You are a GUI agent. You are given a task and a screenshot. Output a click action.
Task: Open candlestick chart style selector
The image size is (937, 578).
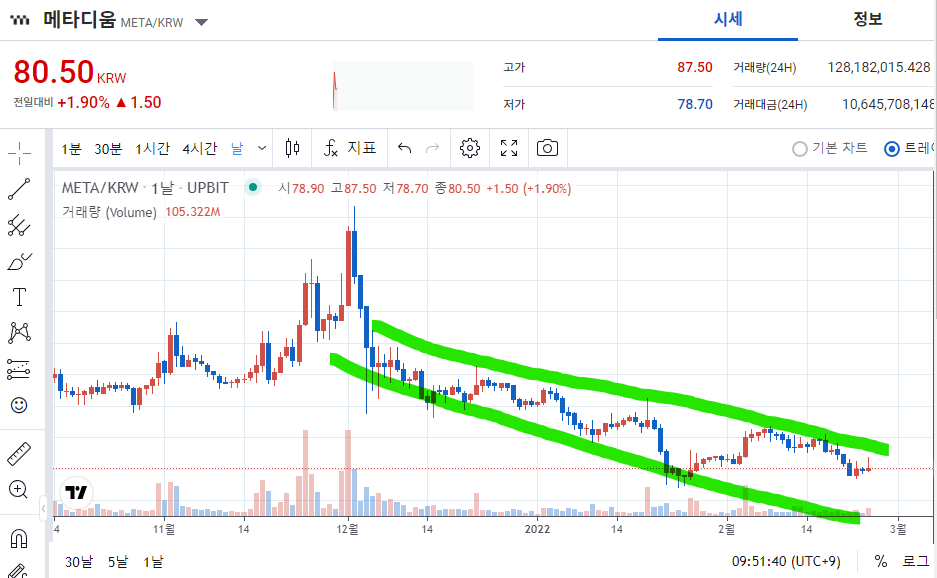pos(292,148)
